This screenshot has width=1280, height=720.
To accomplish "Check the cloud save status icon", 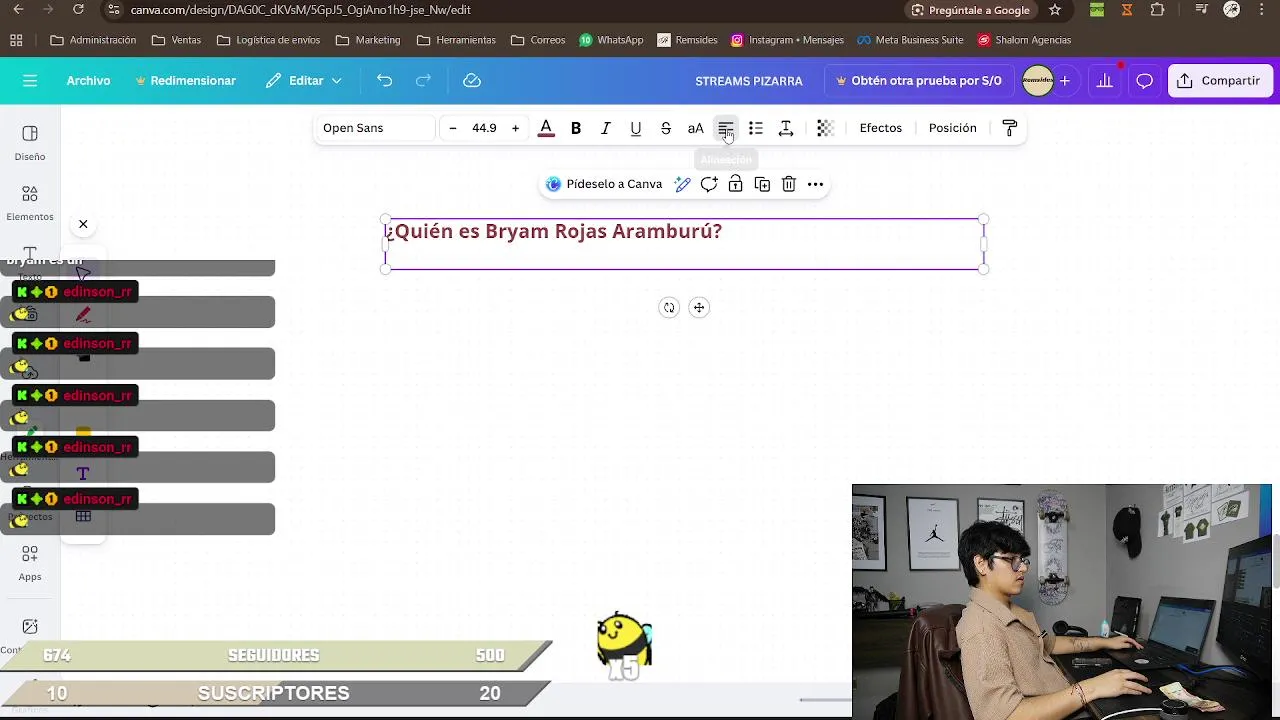I will [x=472, y=81].
